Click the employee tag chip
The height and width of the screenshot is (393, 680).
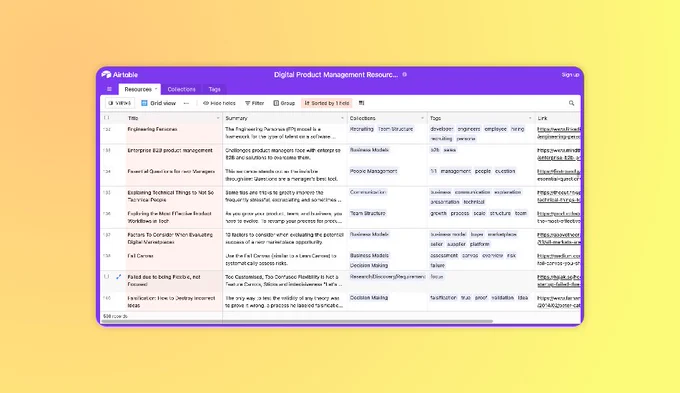(495, 129)
